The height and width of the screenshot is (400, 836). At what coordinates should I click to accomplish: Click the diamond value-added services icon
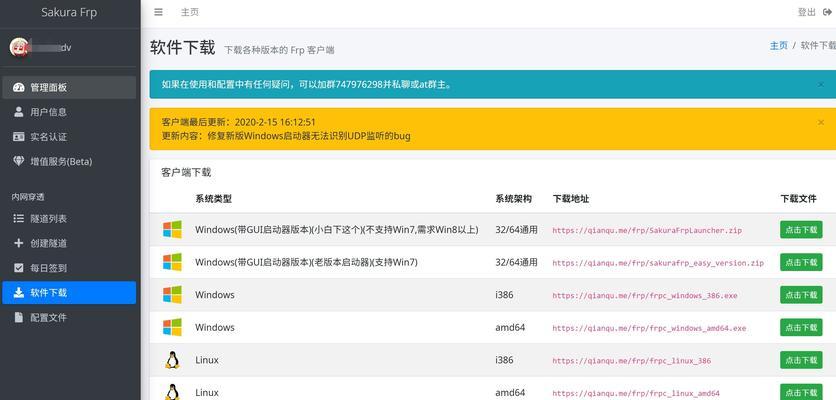(x=19, y=161)
